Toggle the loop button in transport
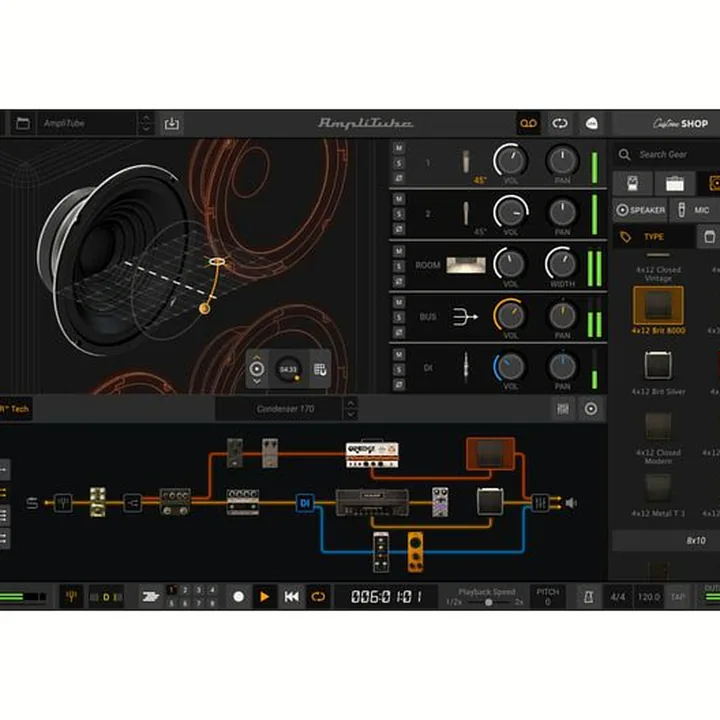Screen dimensions: 720x720 [x=318, y=596]
